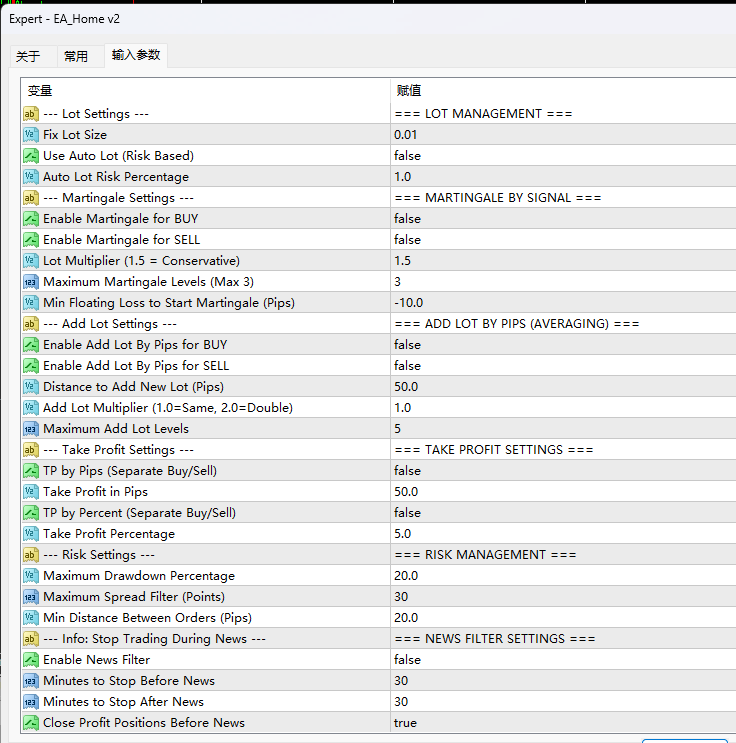736x743 pixels.
Task: Click the Lot Settings string type icon
Action: coord(30,114)
